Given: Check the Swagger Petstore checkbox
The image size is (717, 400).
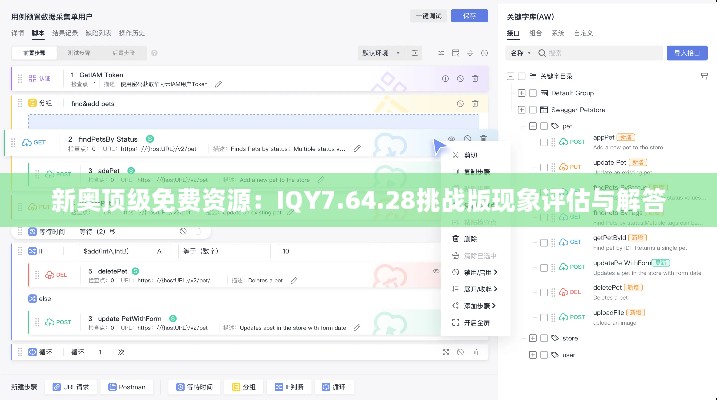Looking at the screenshot, I should (x=533, y=110).
